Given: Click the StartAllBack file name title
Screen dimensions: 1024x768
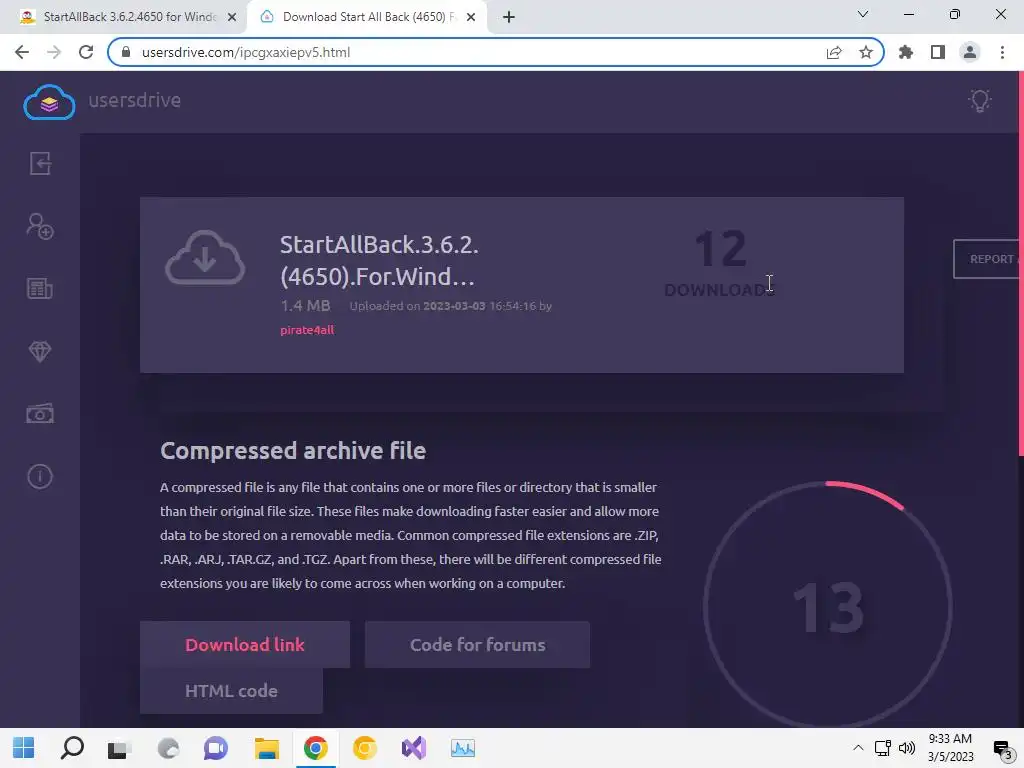Looking at the screenshot, I should (x=379, y=260).
